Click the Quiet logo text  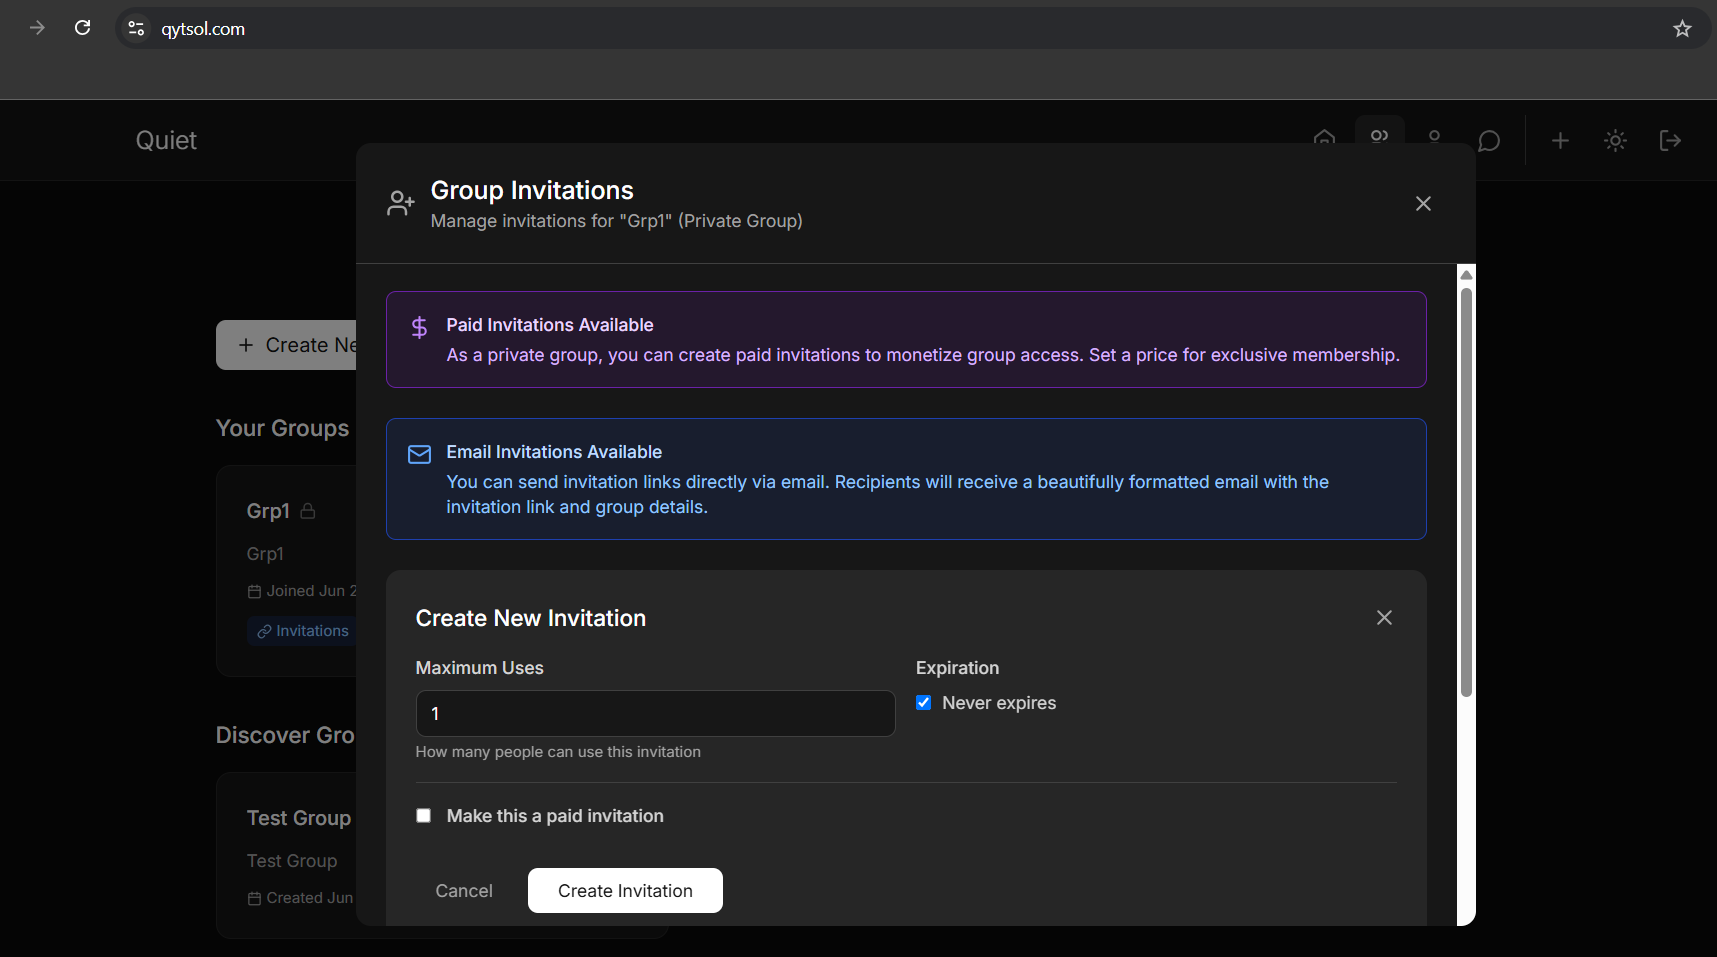pos(166,141)
